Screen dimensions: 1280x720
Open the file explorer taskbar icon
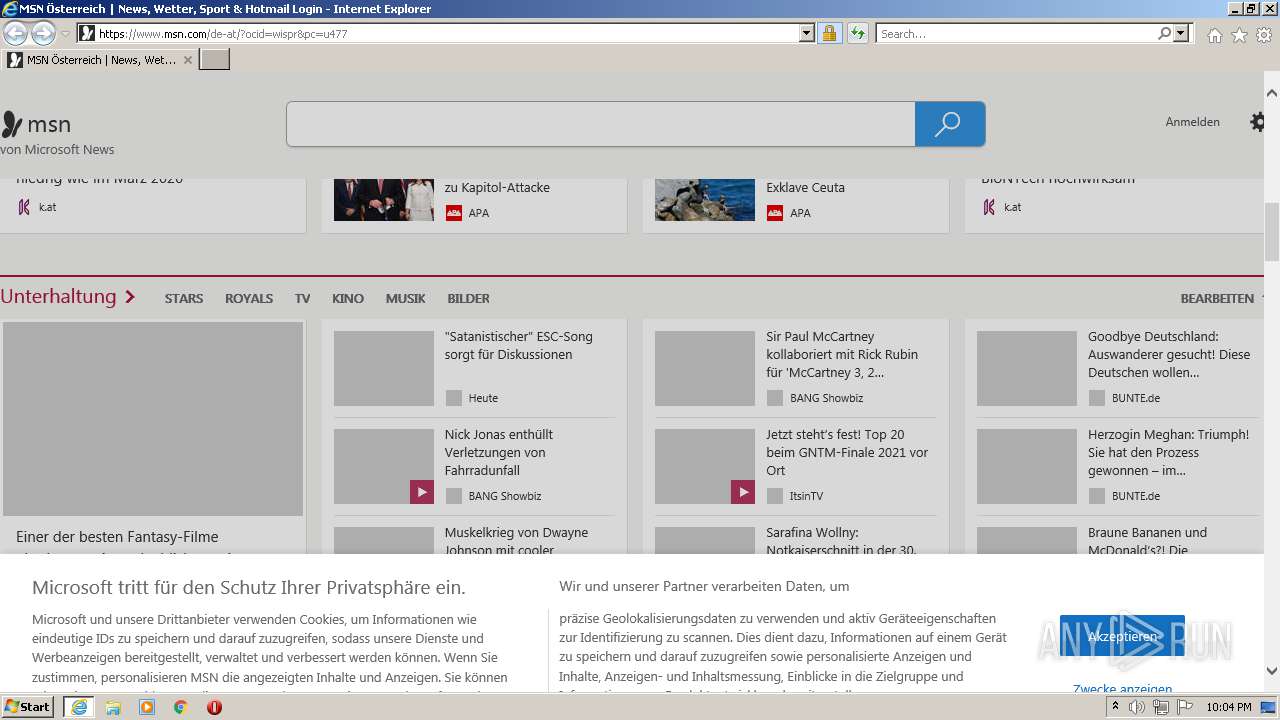point(113,707)
